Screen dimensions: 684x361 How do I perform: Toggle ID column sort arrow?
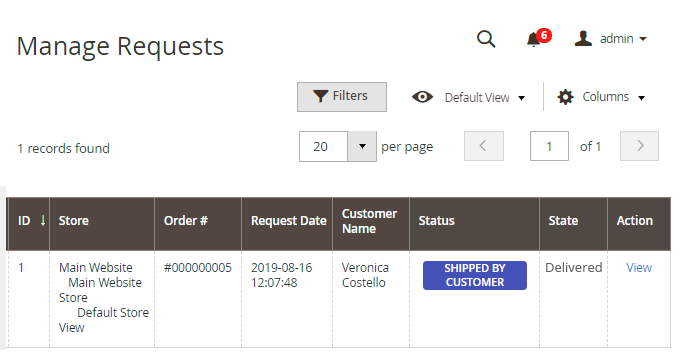click(x=43, y=220)
